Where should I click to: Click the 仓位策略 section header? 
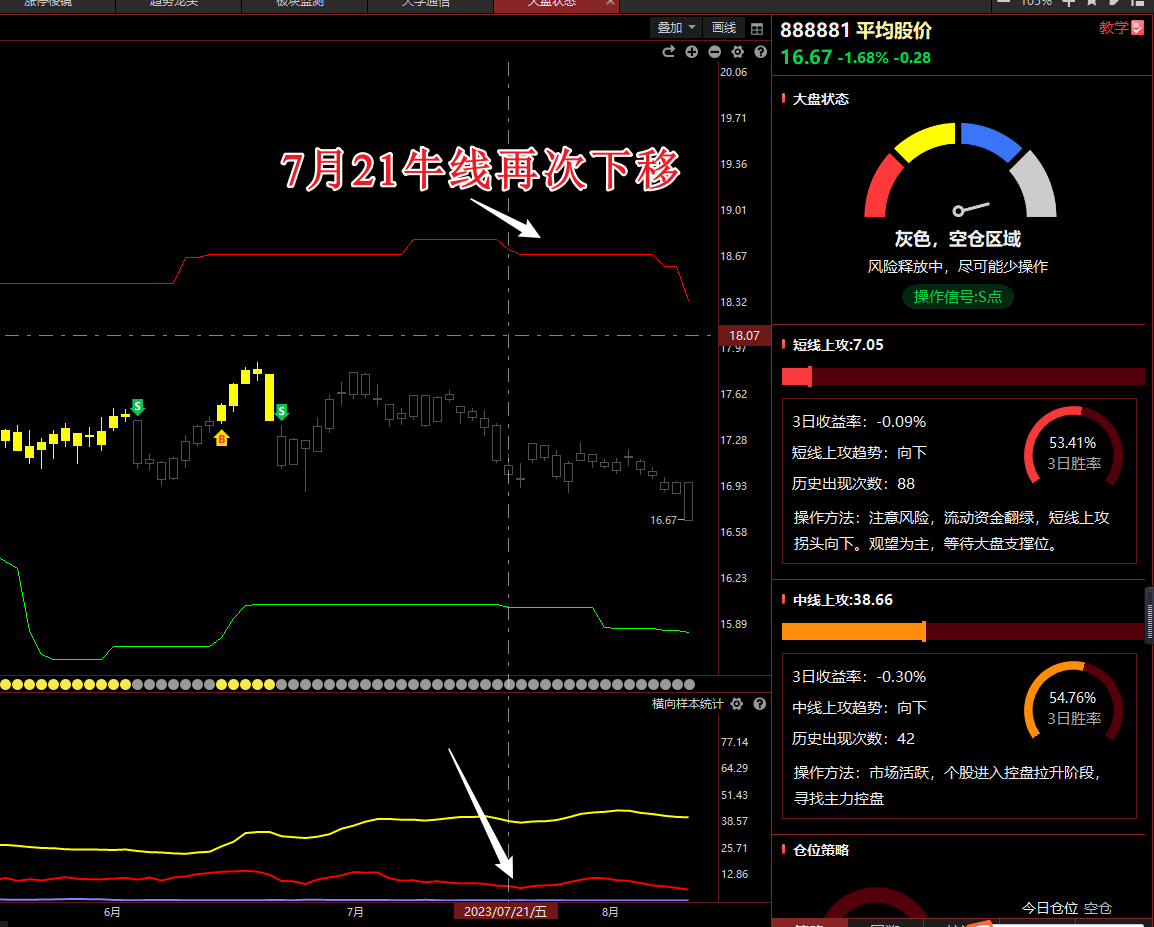(820, 850)
